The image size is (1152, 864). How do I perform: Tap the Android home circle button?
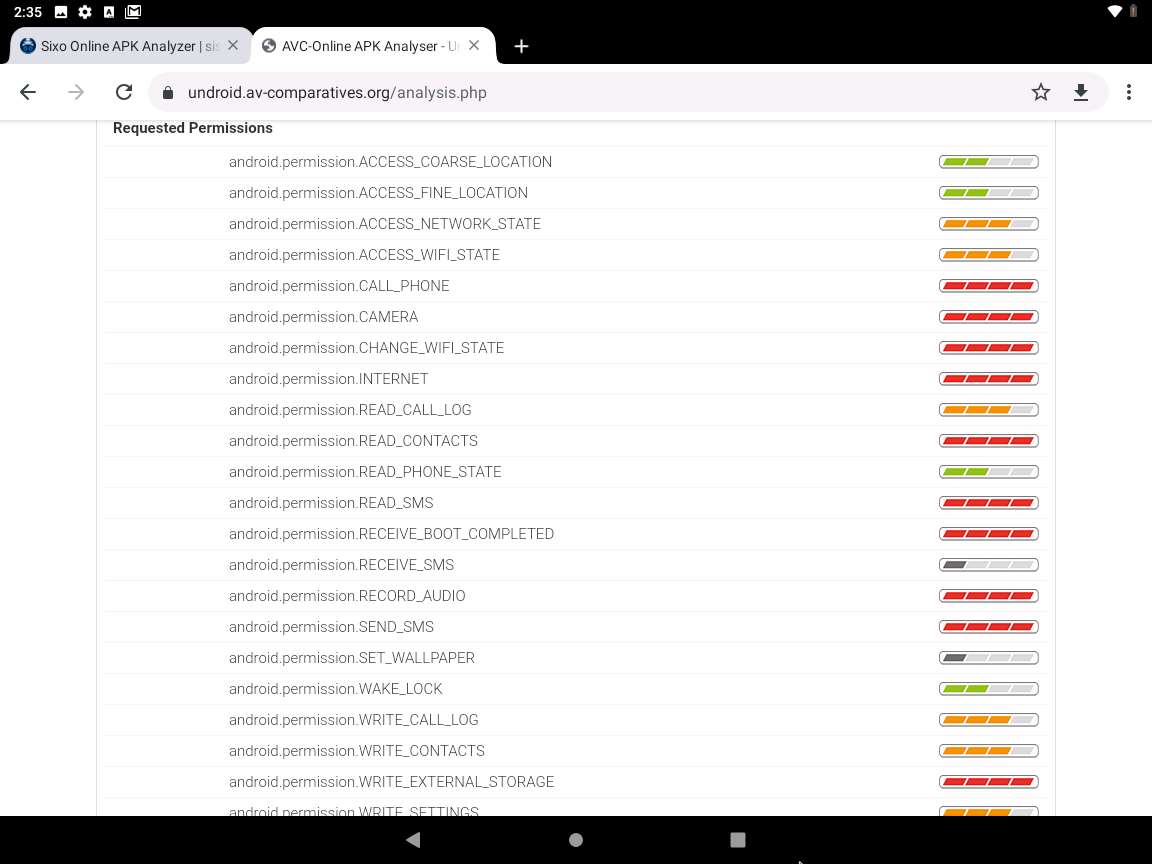click(575, 839)
